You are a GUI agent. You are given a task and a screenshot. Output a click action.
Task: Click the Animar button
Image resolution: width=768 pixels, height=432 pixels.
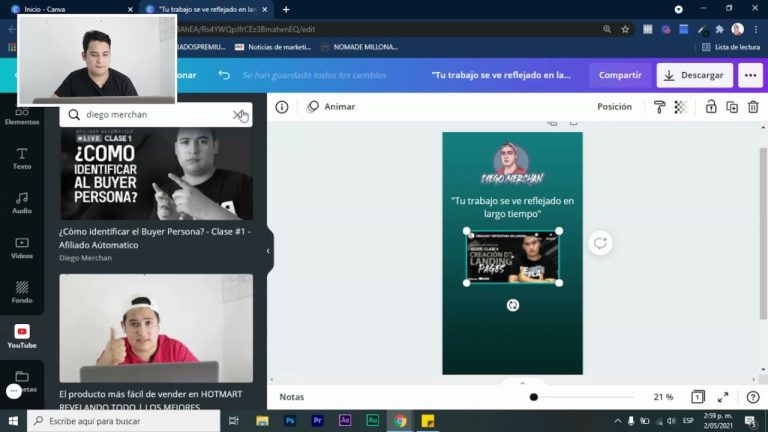(331, 107)
